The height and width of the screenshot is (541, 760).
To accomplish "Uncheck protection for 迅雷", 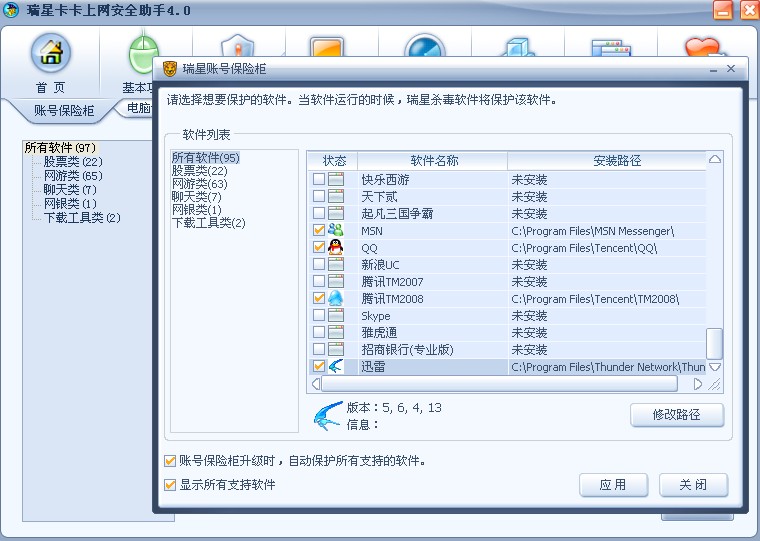I will (x=318, y=366).
